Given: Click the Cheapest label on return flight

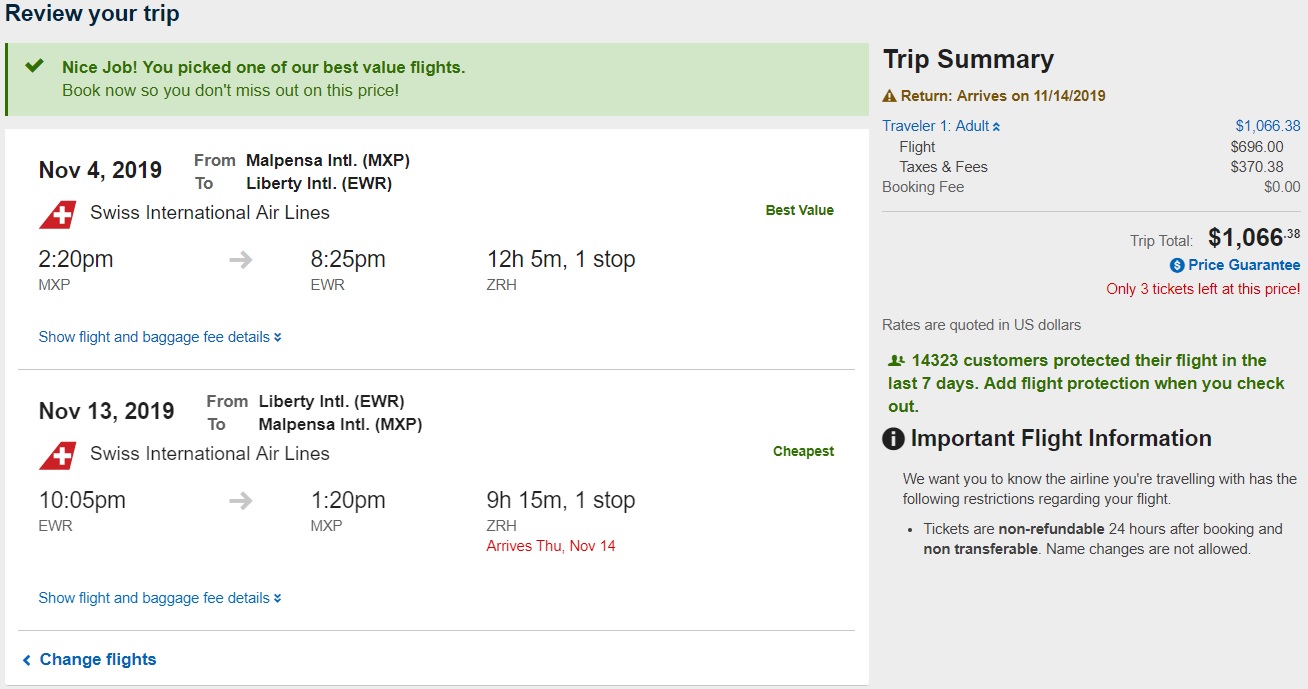Looking at the screenshot, I should click(803, 452).
